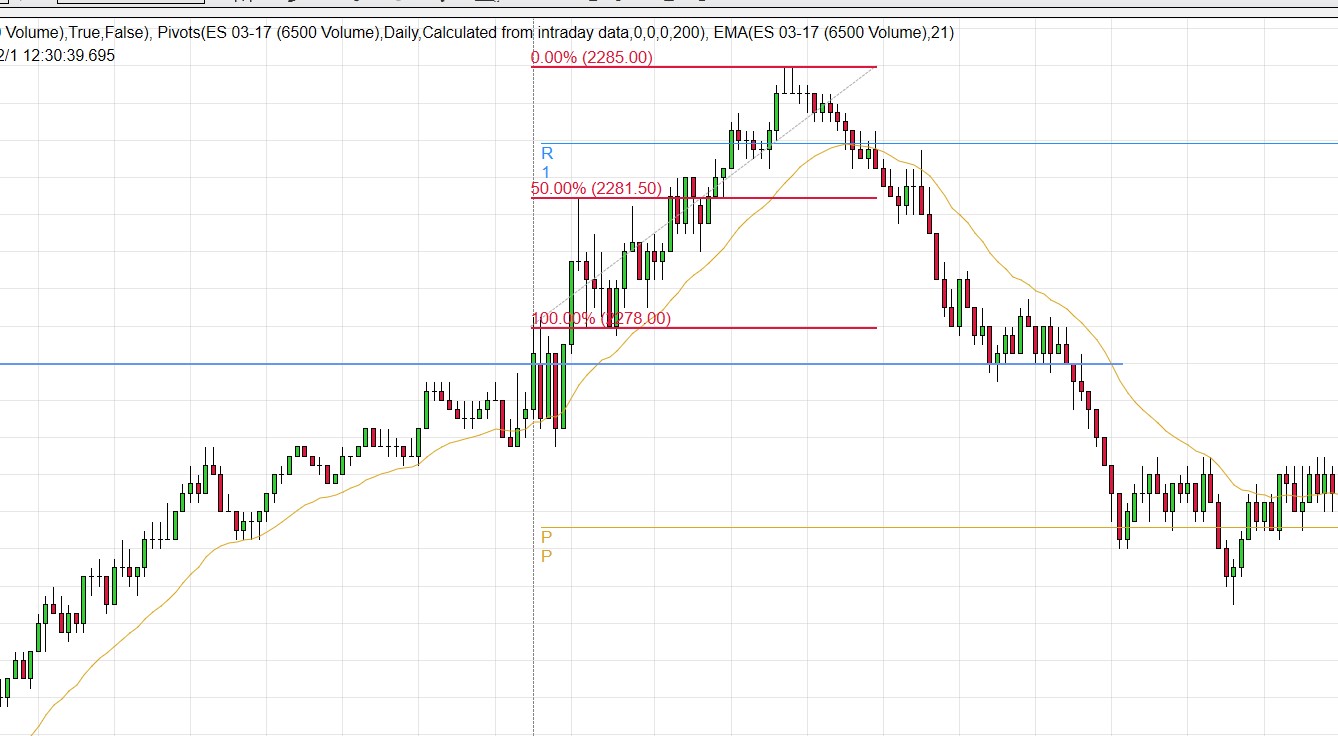Click the gold PP pivot label
The height and width of the screenshot is (736, 1338).
point(547,546)
